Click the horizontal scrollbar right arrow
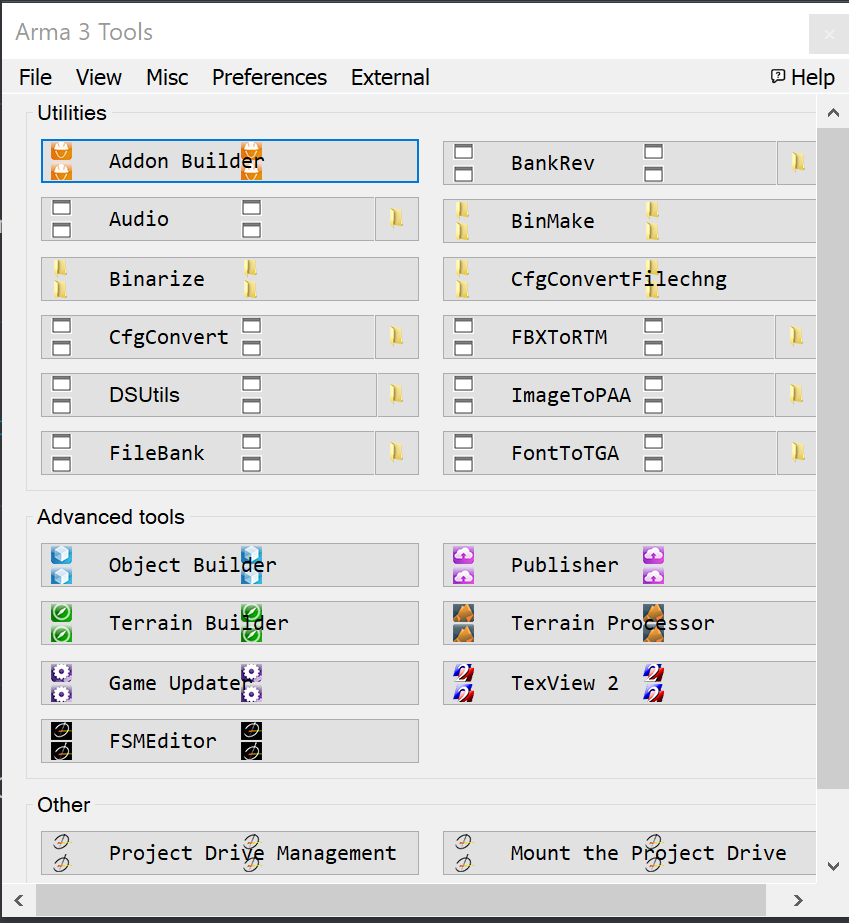849x923 pixels. click(798, 900)
